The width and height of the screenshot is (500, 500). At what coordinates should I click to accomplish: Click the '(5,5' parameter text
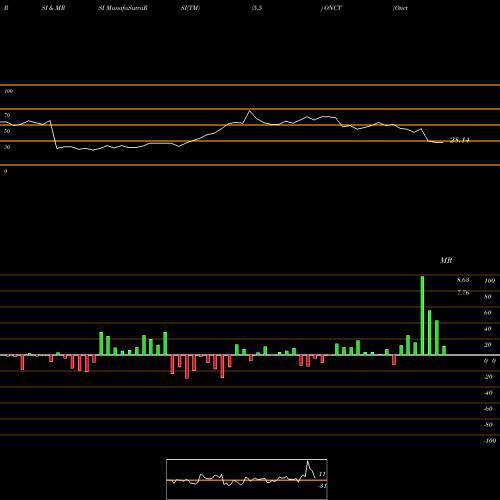[257, 8]
